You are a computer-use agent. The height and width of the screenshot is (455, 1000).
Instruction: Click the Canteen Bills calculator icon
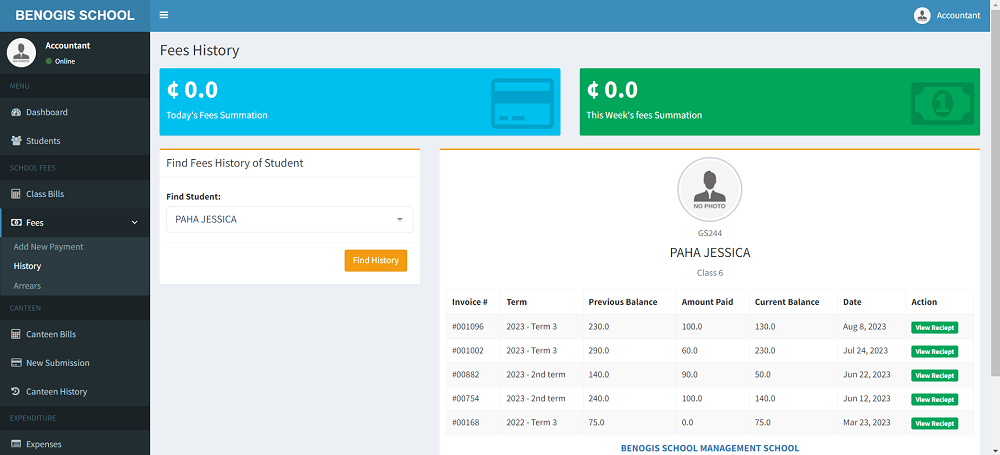click(16, 334)
